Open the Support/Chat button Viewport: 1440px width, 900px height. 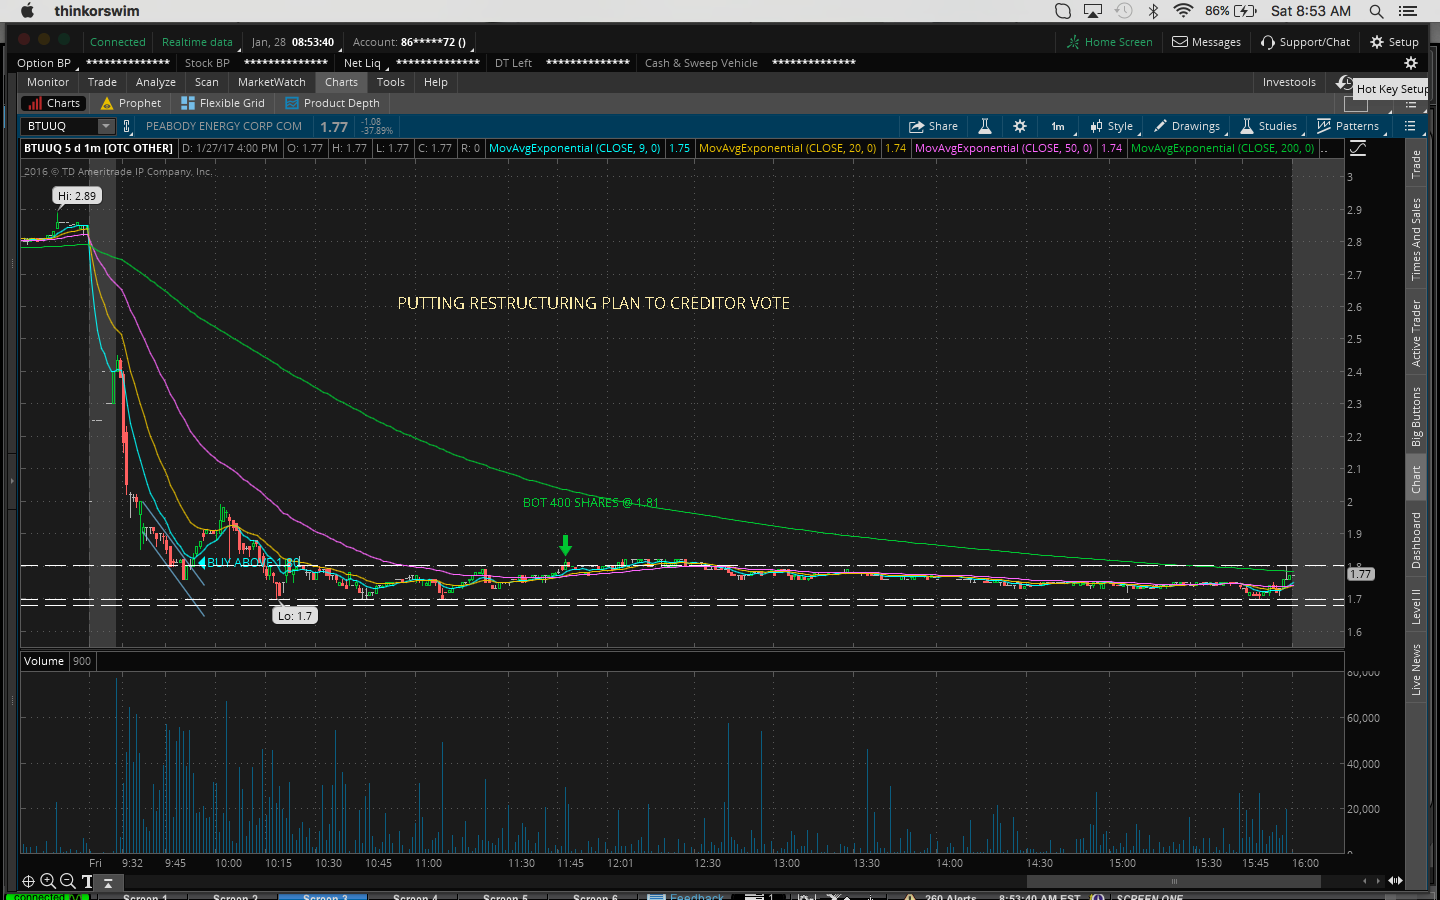(1305, 42)
